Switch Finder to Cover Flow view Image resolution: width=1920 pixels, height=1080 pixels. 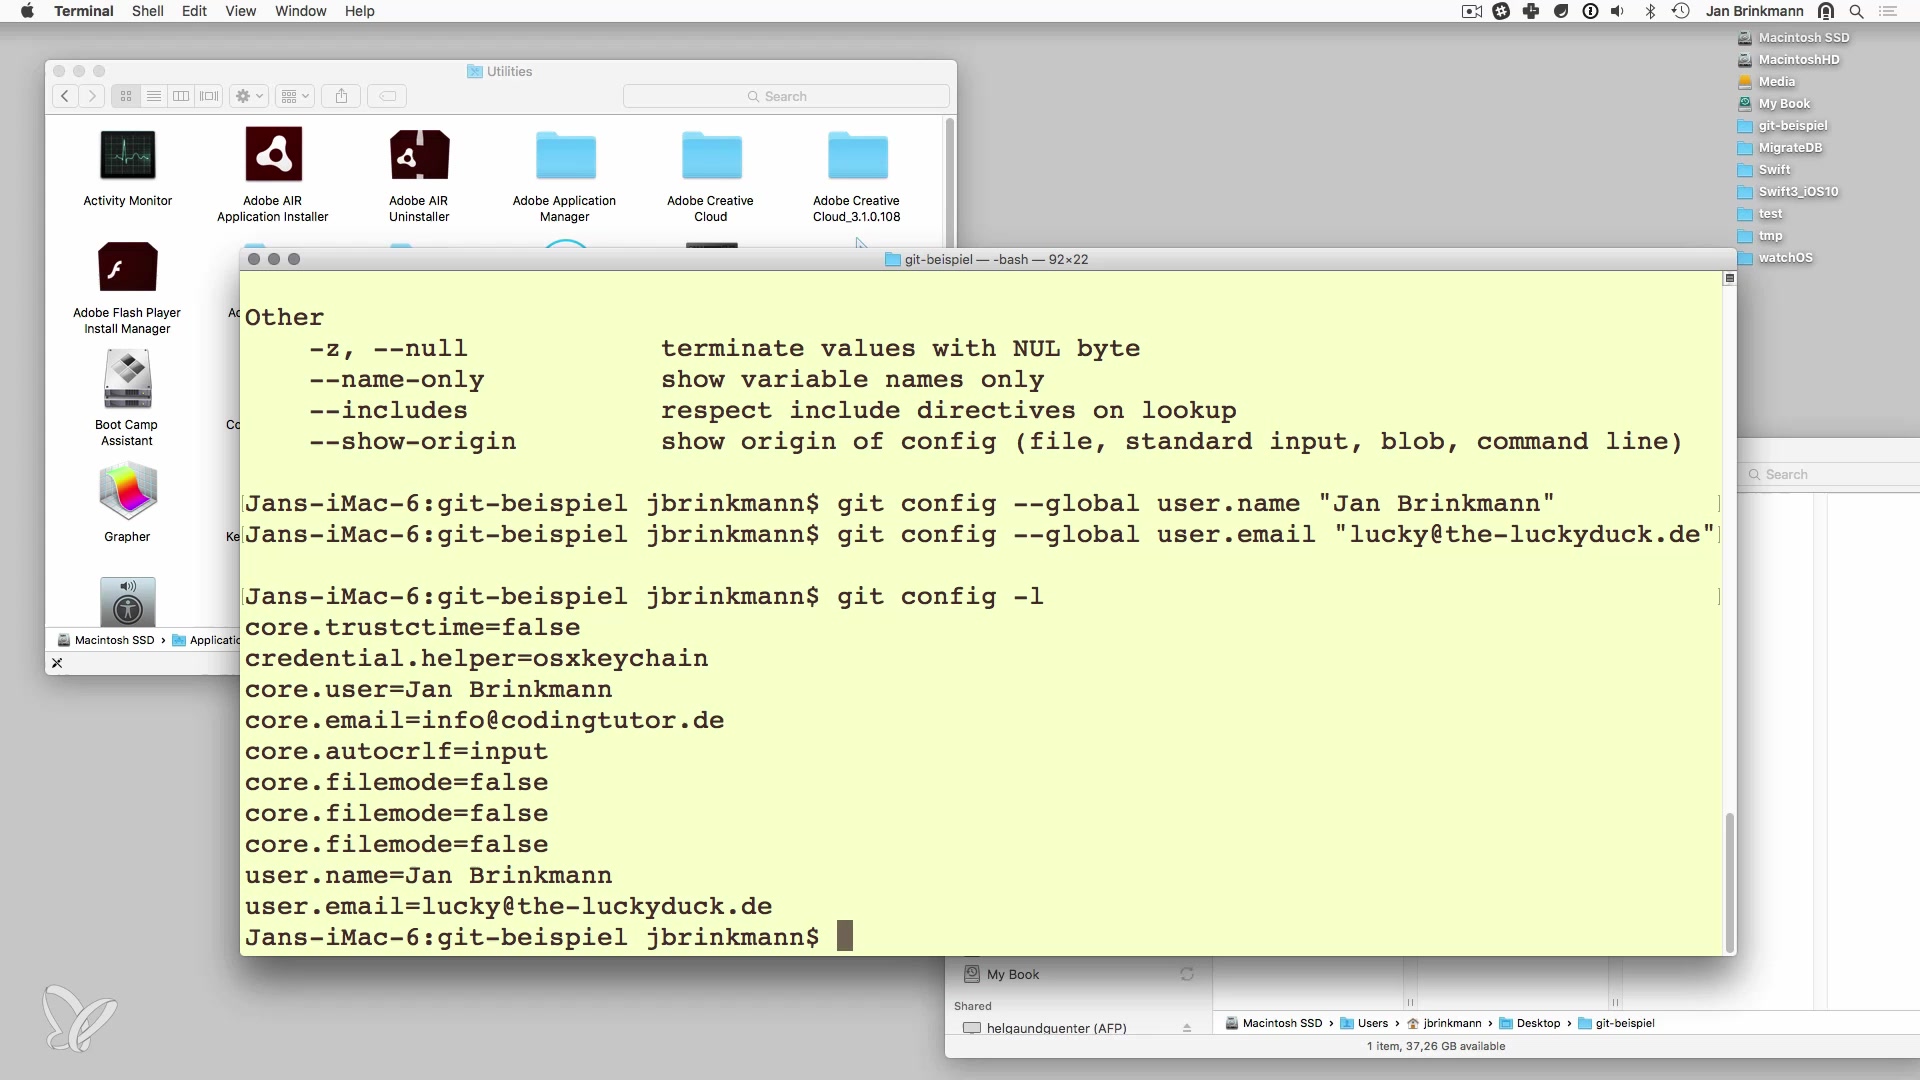tap(209, 96)
